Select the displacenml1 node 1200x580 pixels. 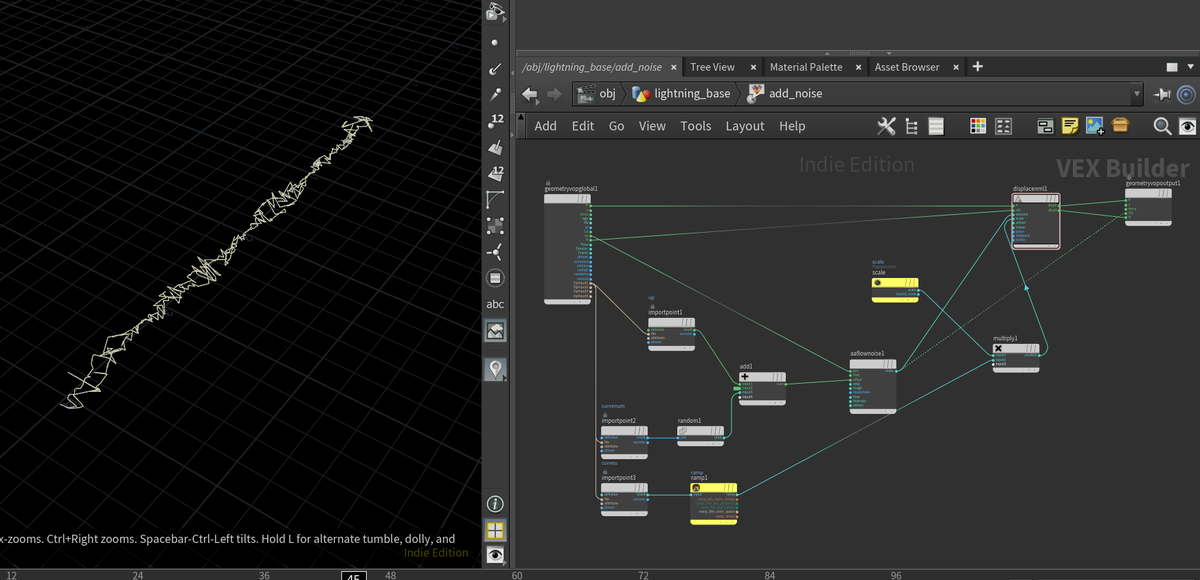[x=1035, y=220]
